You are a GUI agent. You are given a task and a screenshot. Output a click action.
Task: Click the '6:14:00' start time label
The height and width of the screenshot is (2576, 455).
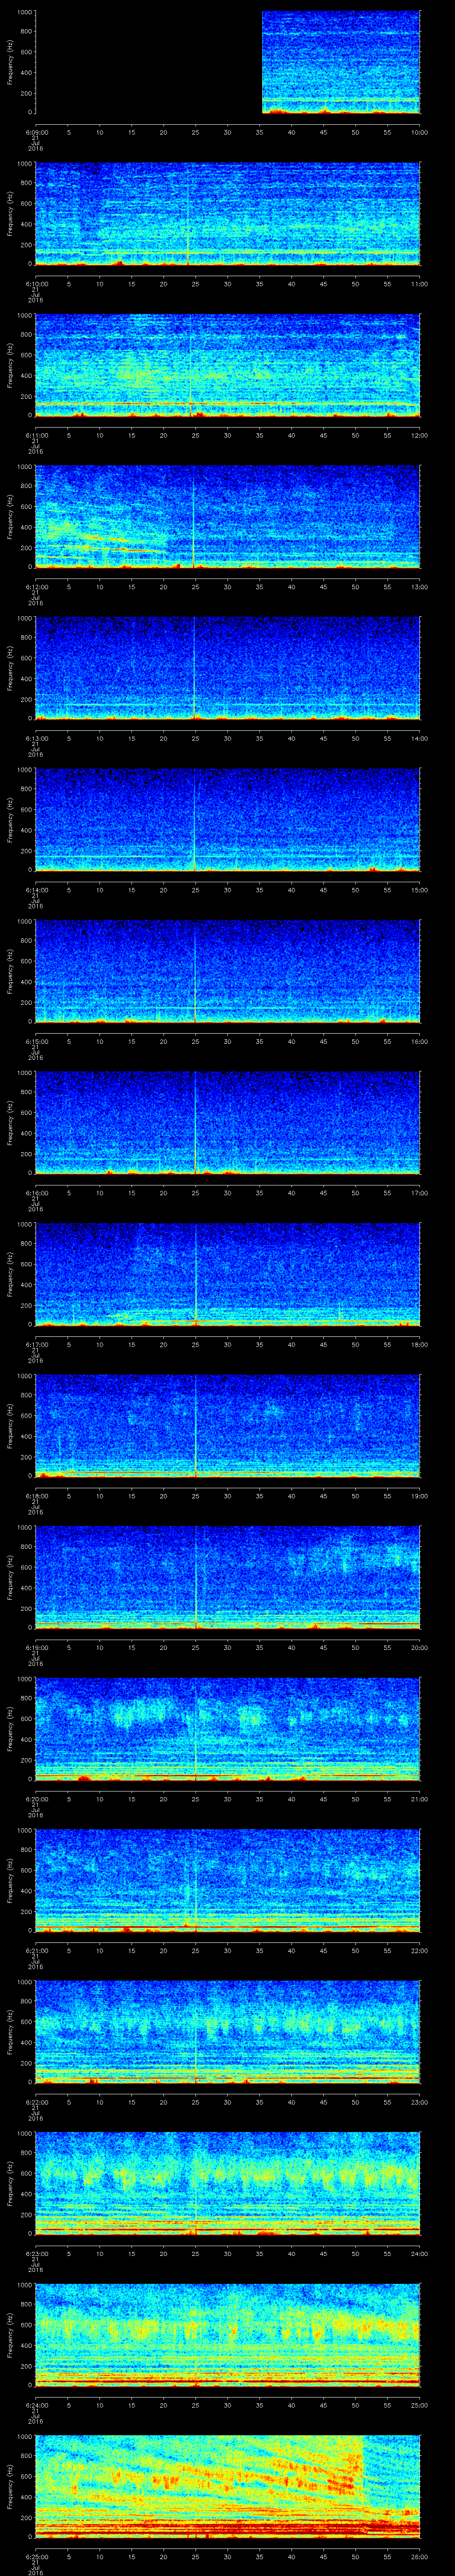click(x=36, y=890)
